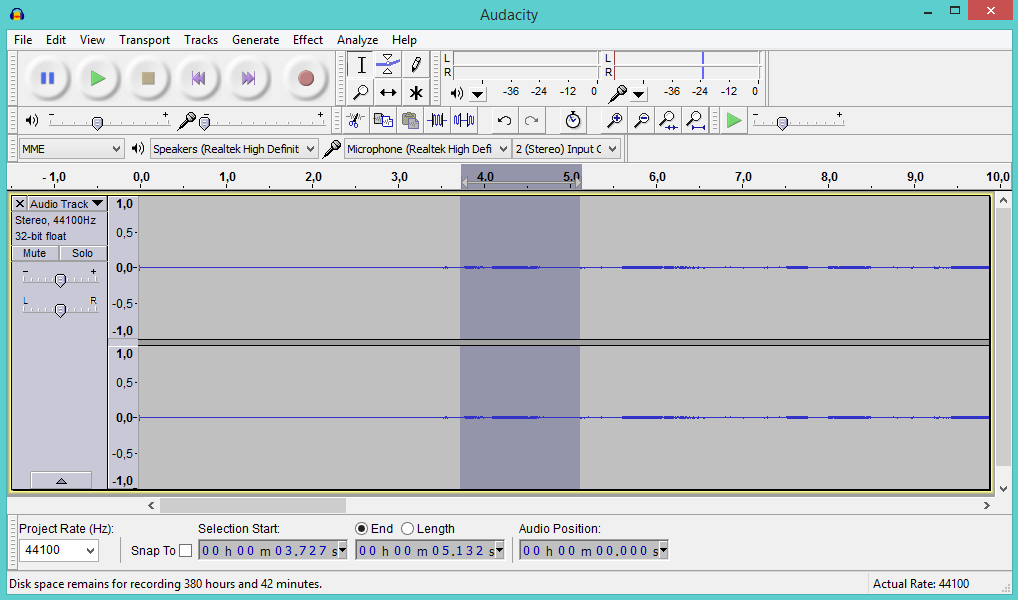Copy the selected audio

383,120
